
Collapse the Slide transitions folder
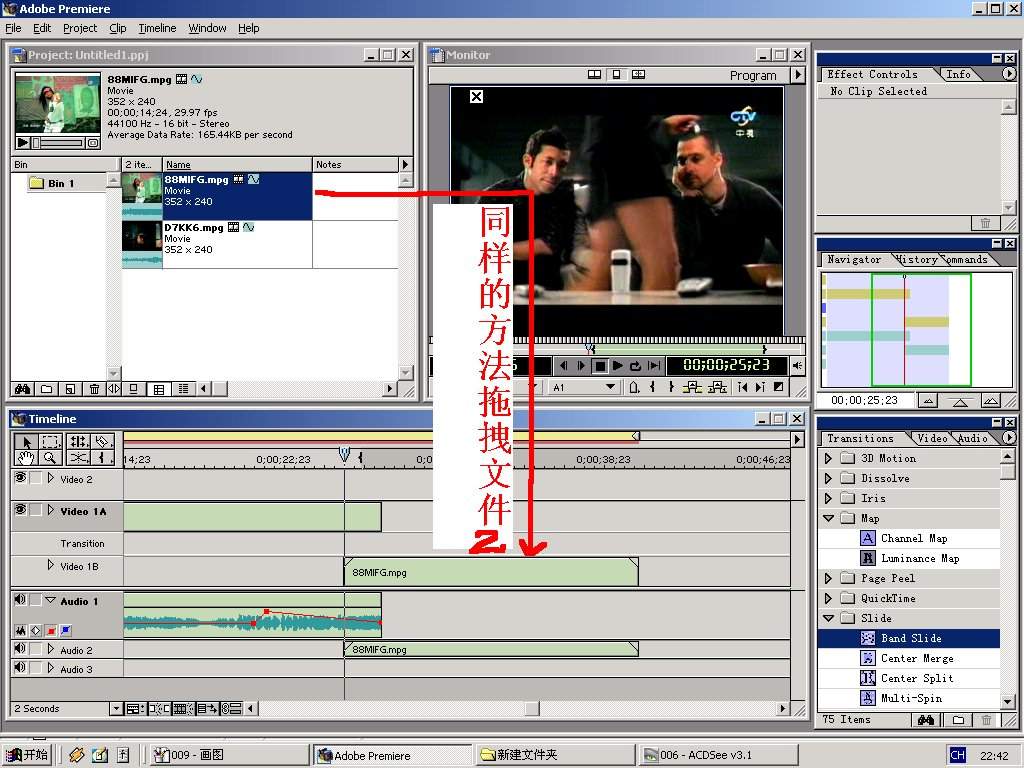(828, 618)
